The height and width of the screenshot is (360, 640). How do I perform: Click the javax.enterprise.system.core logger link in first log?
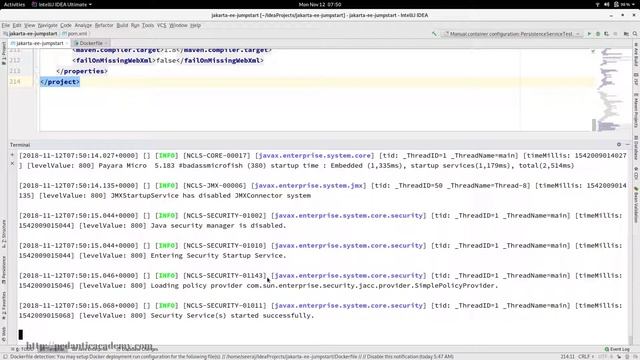pos(315,156)
